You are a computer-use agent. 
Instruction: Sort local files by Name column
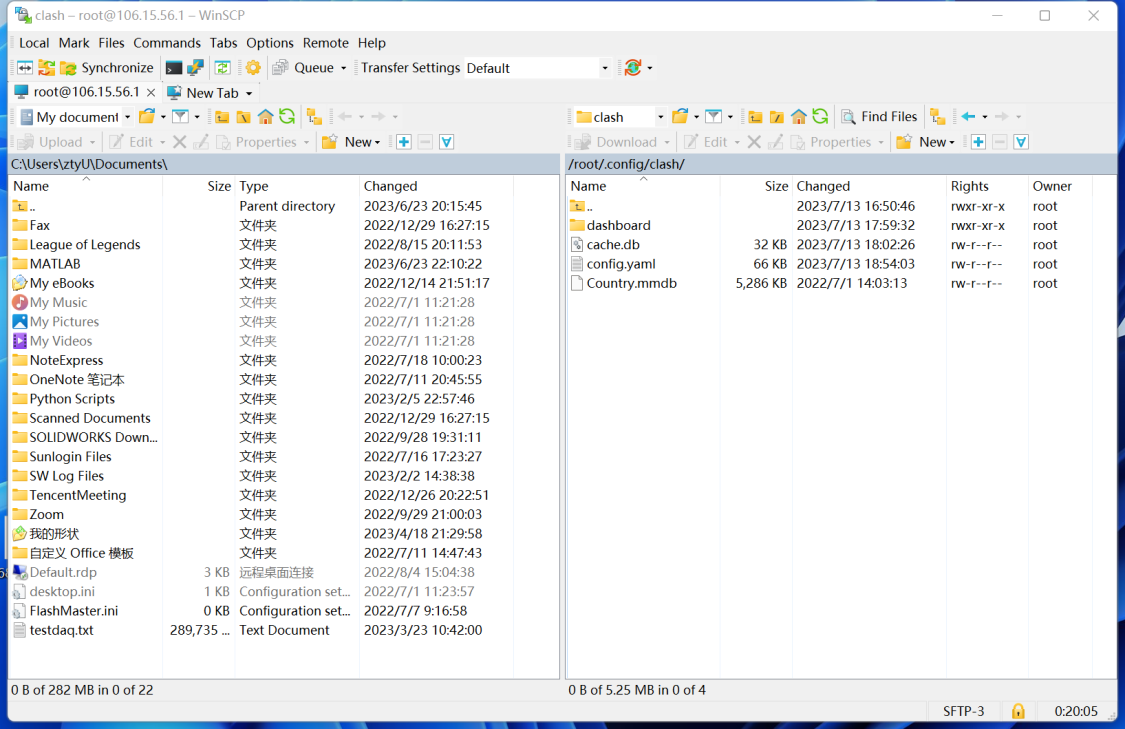[x=86, y=186]
